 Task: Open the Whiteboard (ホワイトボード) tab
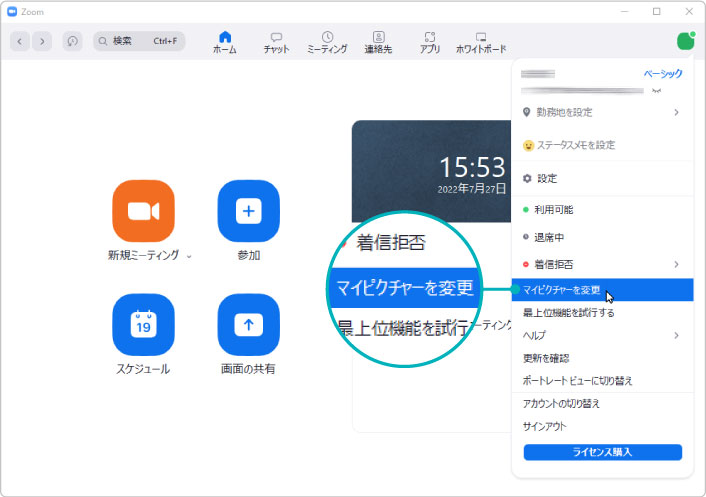pyautogui.click(x=481, y=42)
